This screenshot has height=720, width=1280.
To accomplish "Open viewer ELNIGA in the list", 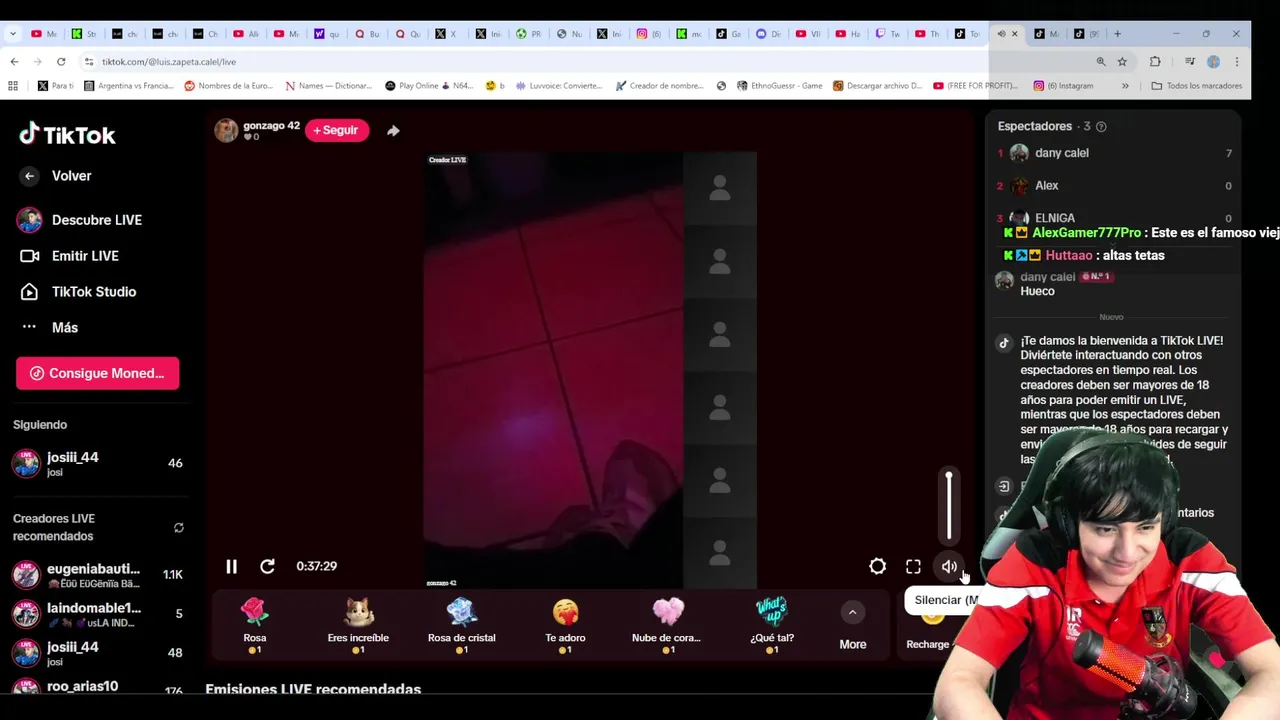I will (x=1114, y=218).
